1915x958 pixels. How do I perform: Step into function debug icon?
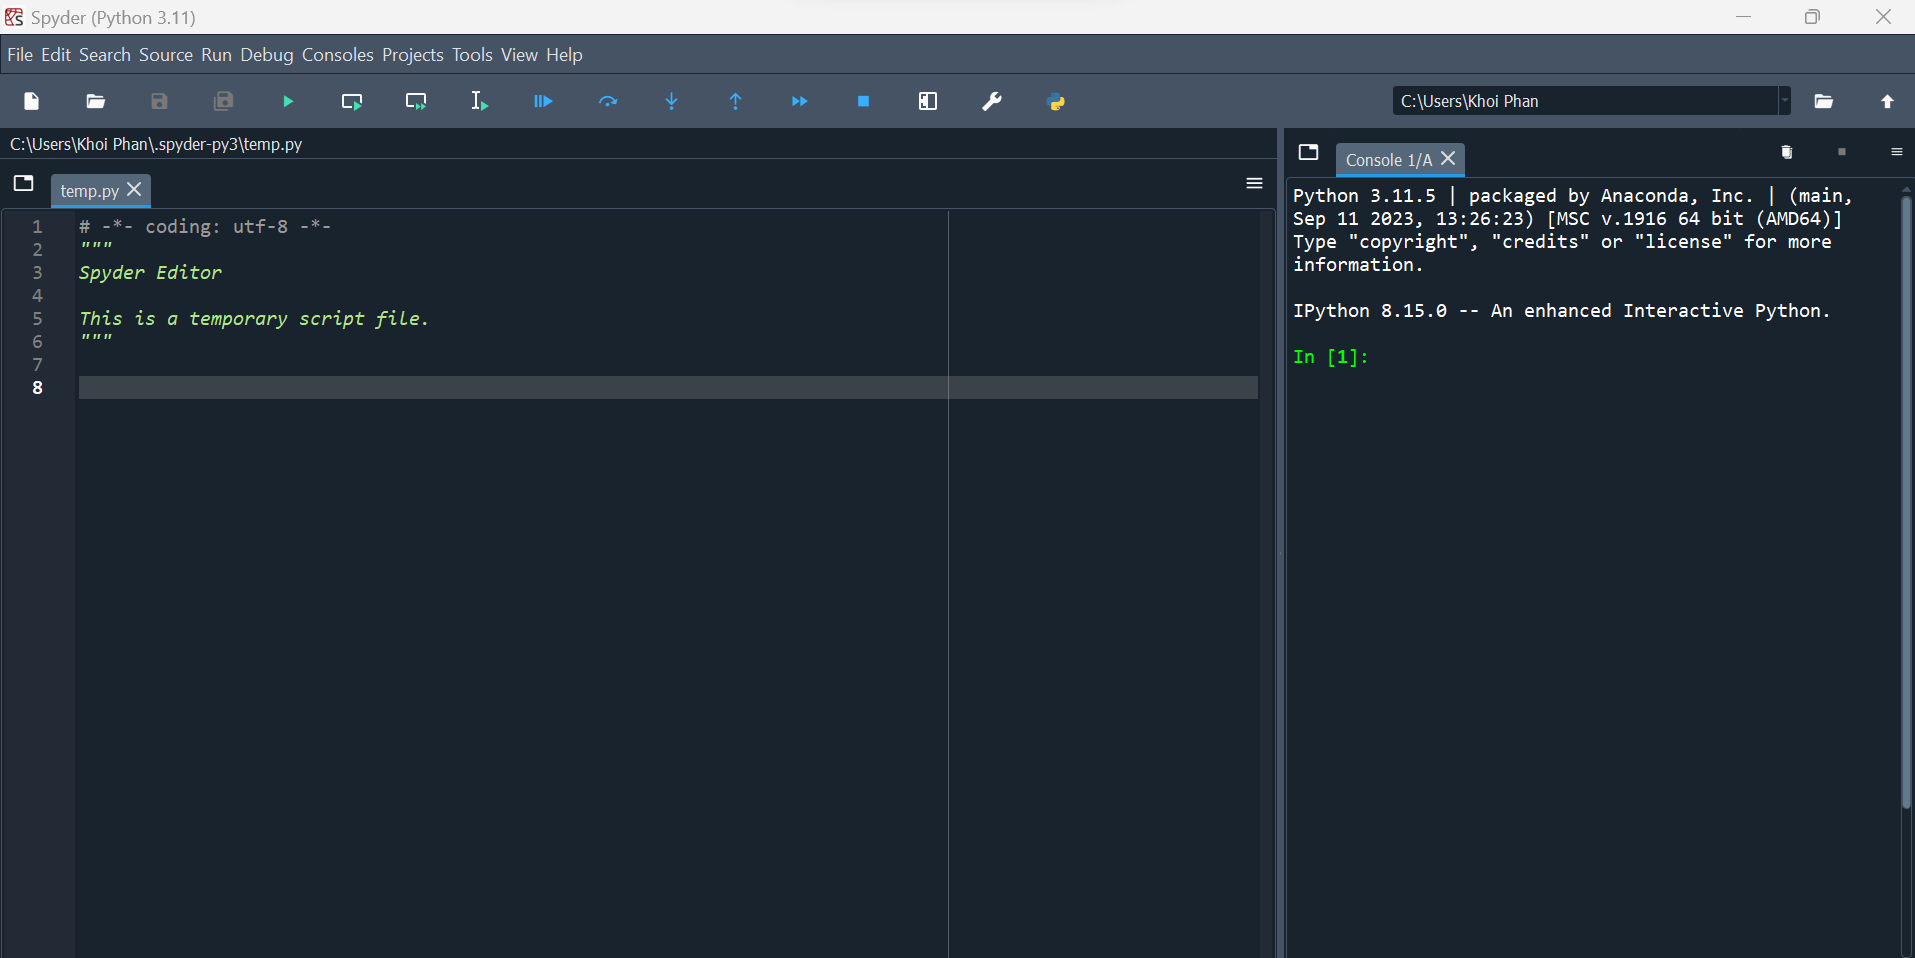[x=672, y=101]
